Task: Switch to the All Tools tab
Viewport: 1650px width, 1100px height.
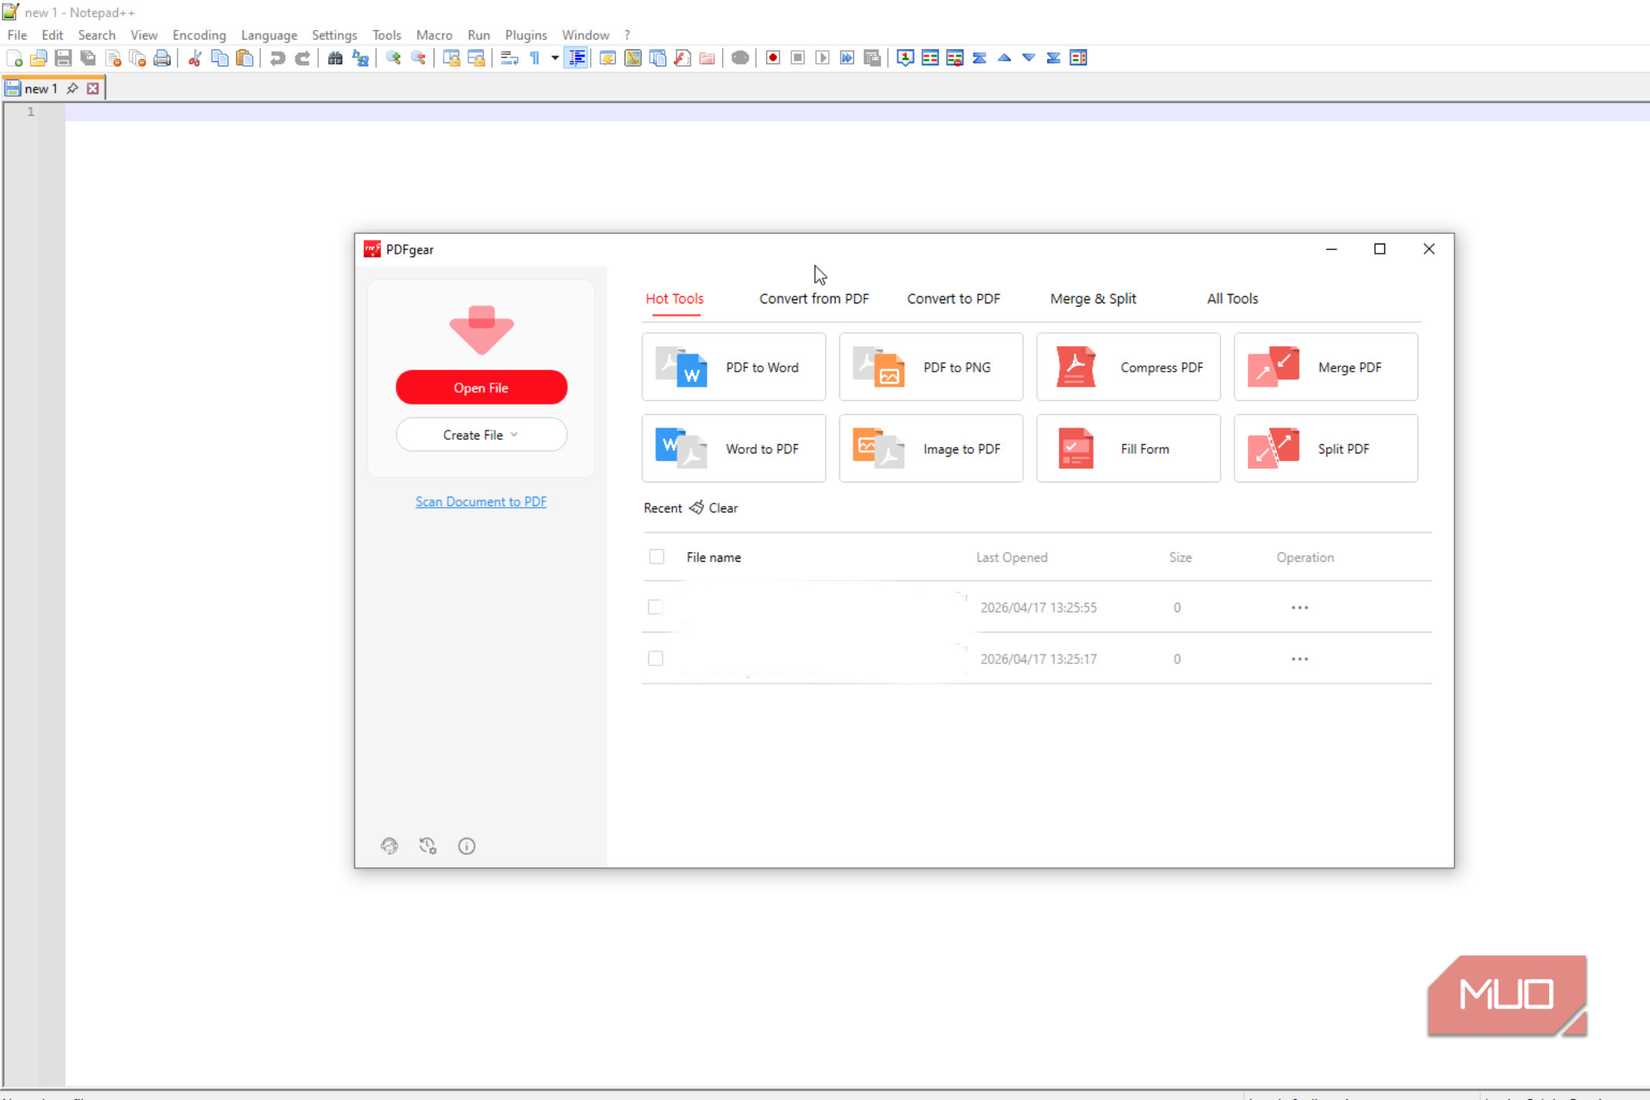Action: [1232, 299]
